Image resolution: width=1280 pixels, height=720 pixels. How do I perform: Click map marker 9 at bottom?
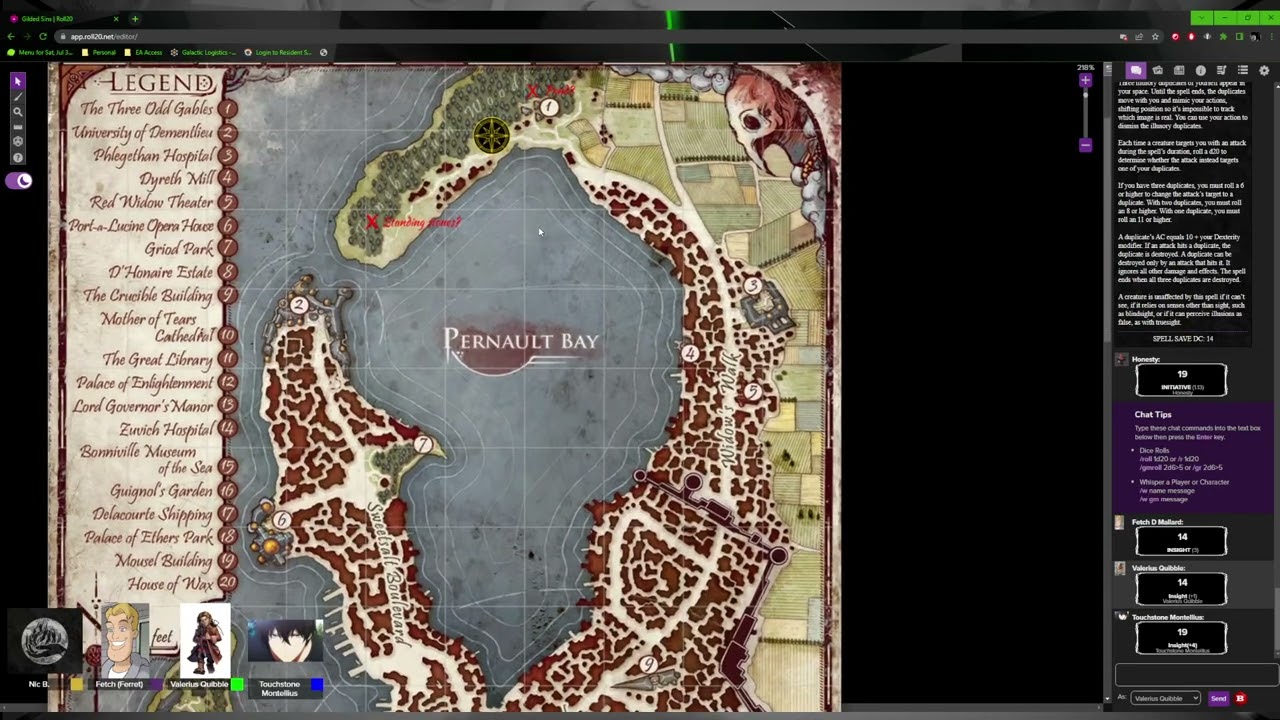[x=648, y=663]
